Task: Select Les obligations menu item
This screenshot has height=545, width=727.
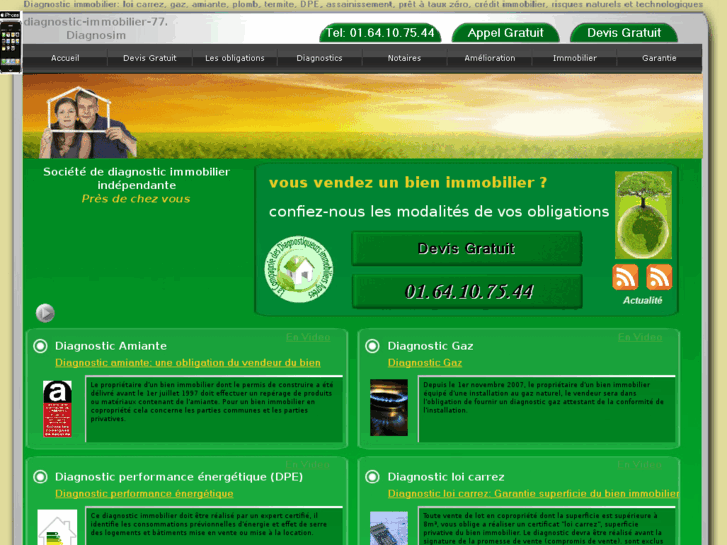Action: [x=235, y=58]
